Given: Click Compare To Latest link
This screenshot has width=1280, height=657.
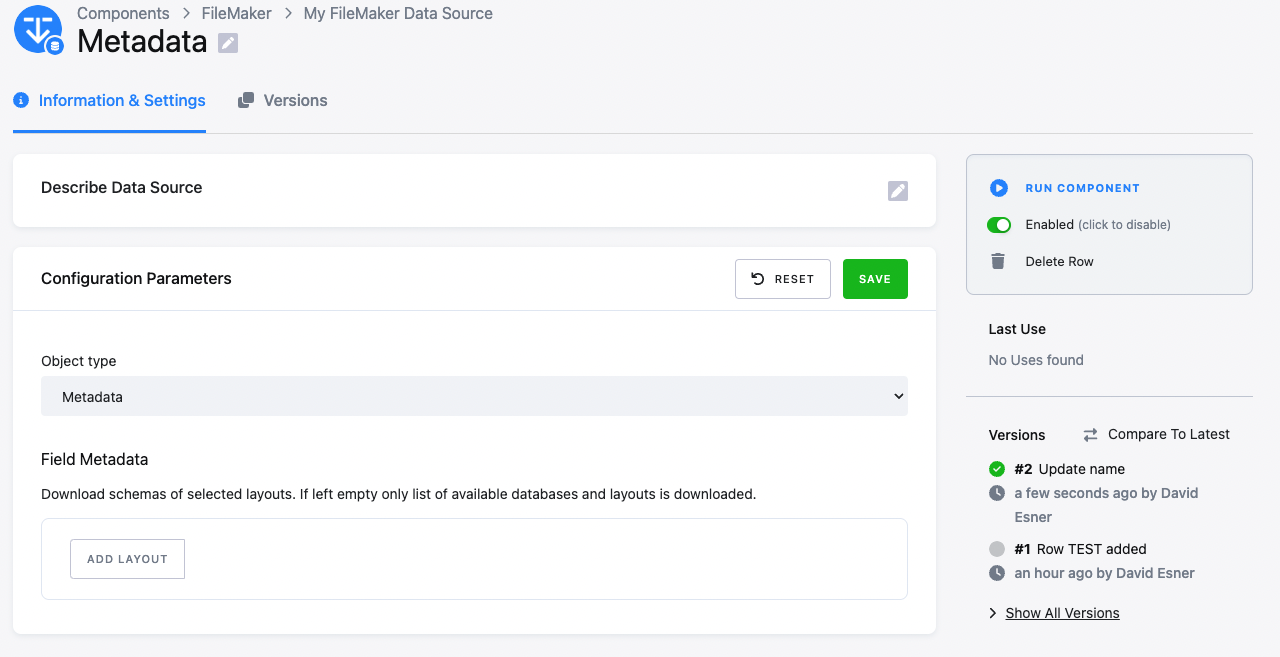Looking at the screenshot, I should [1169, 434].
